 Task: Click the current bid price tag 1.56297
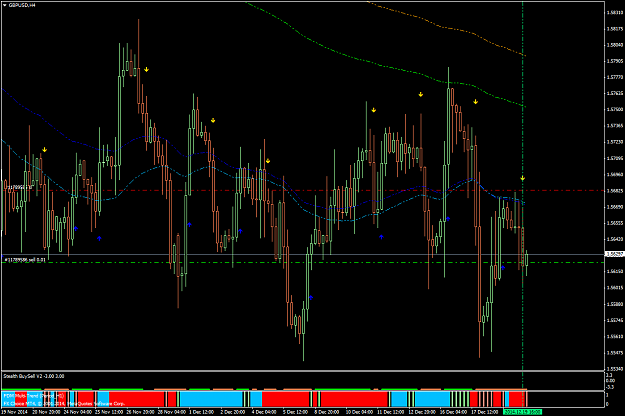point(615,254)
